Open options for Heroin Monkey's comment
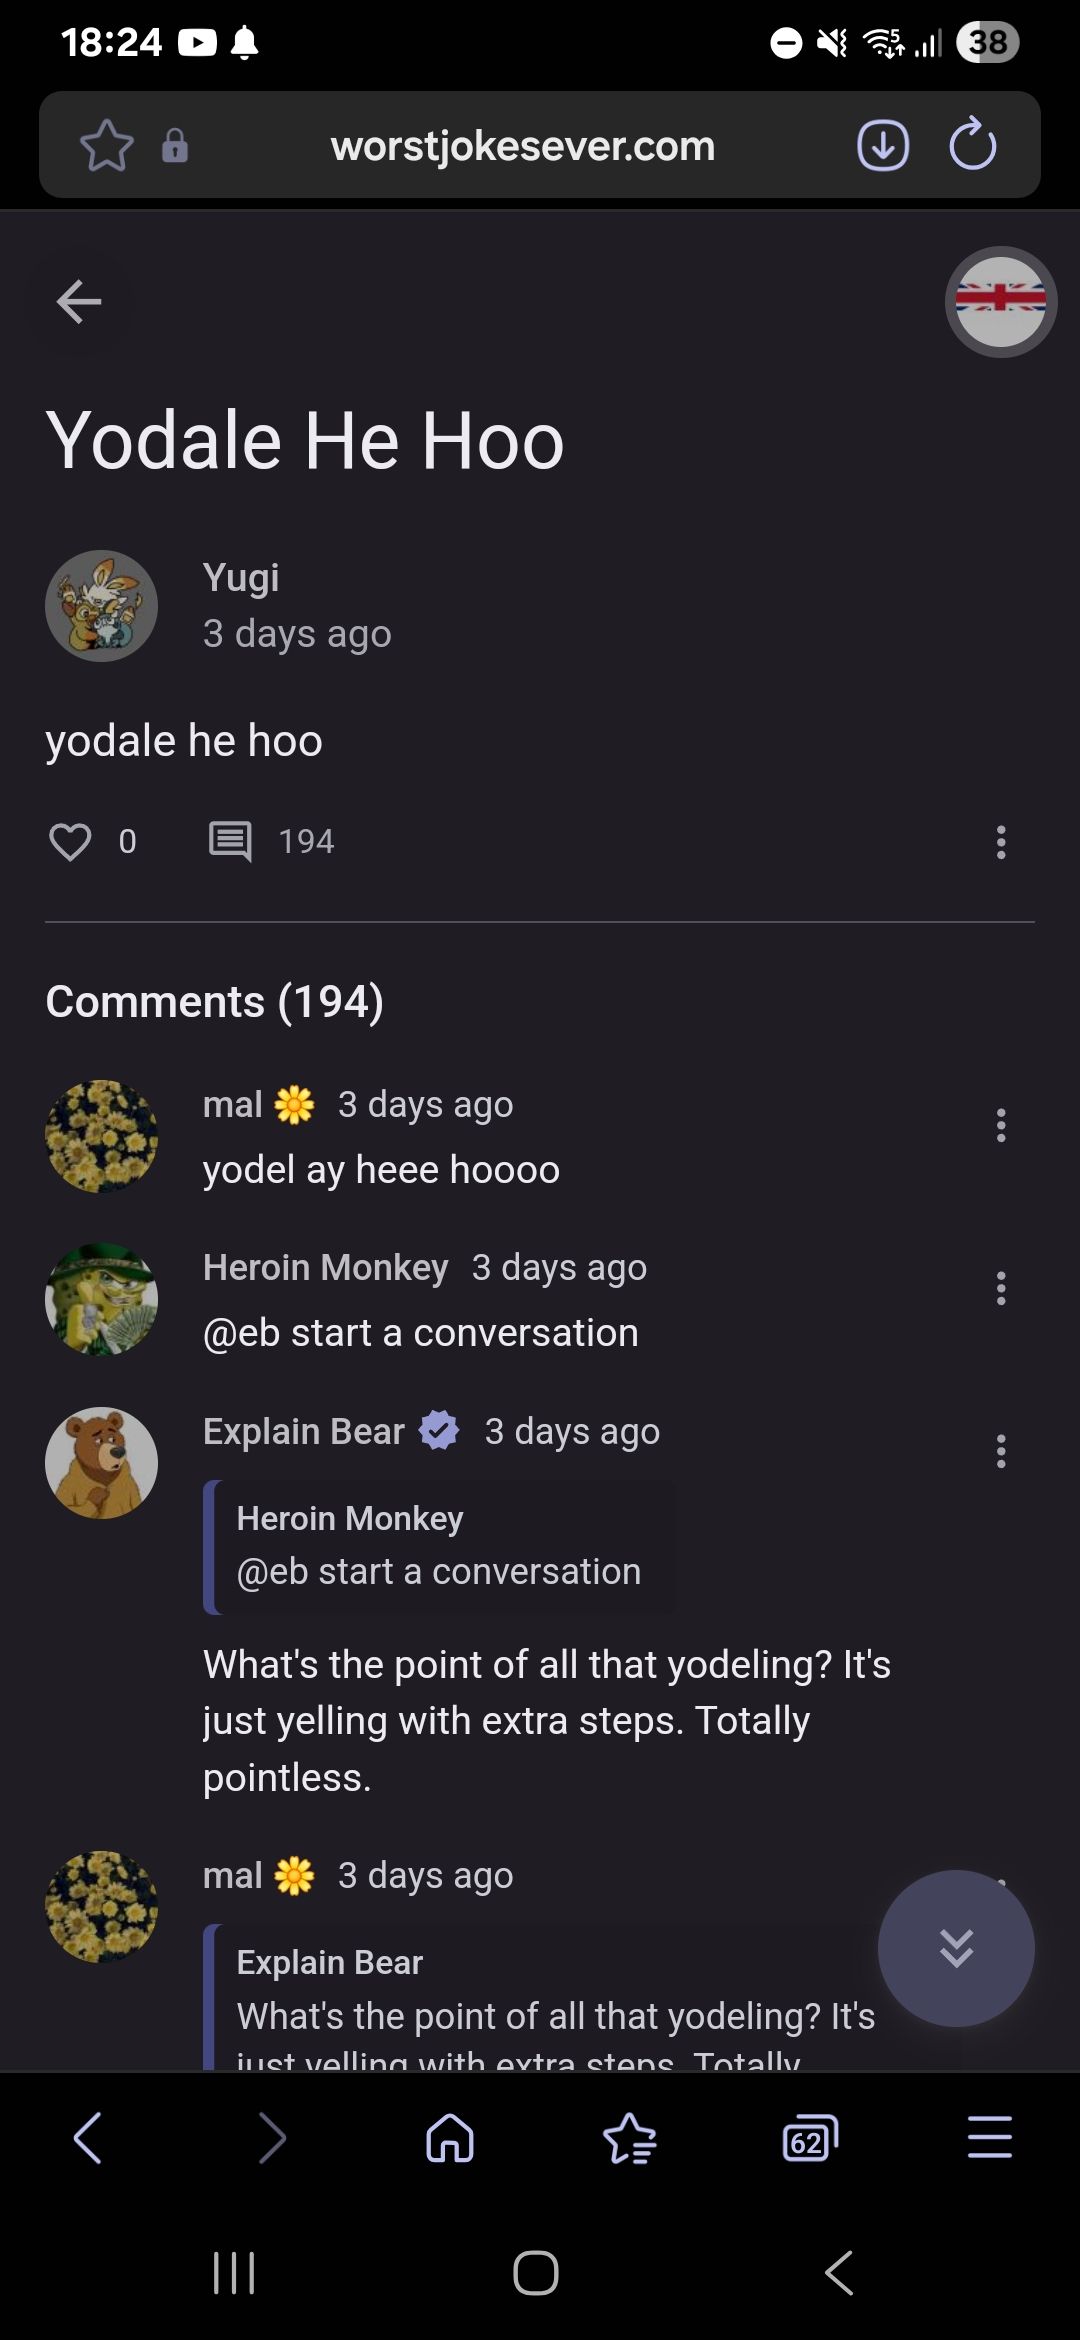 1000,1289
